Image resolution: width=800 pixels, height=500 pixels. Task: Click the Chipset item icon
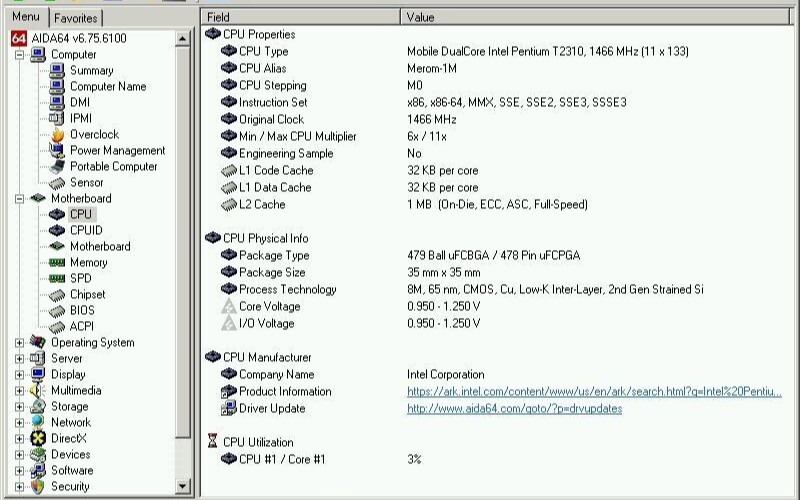(57, 295)
